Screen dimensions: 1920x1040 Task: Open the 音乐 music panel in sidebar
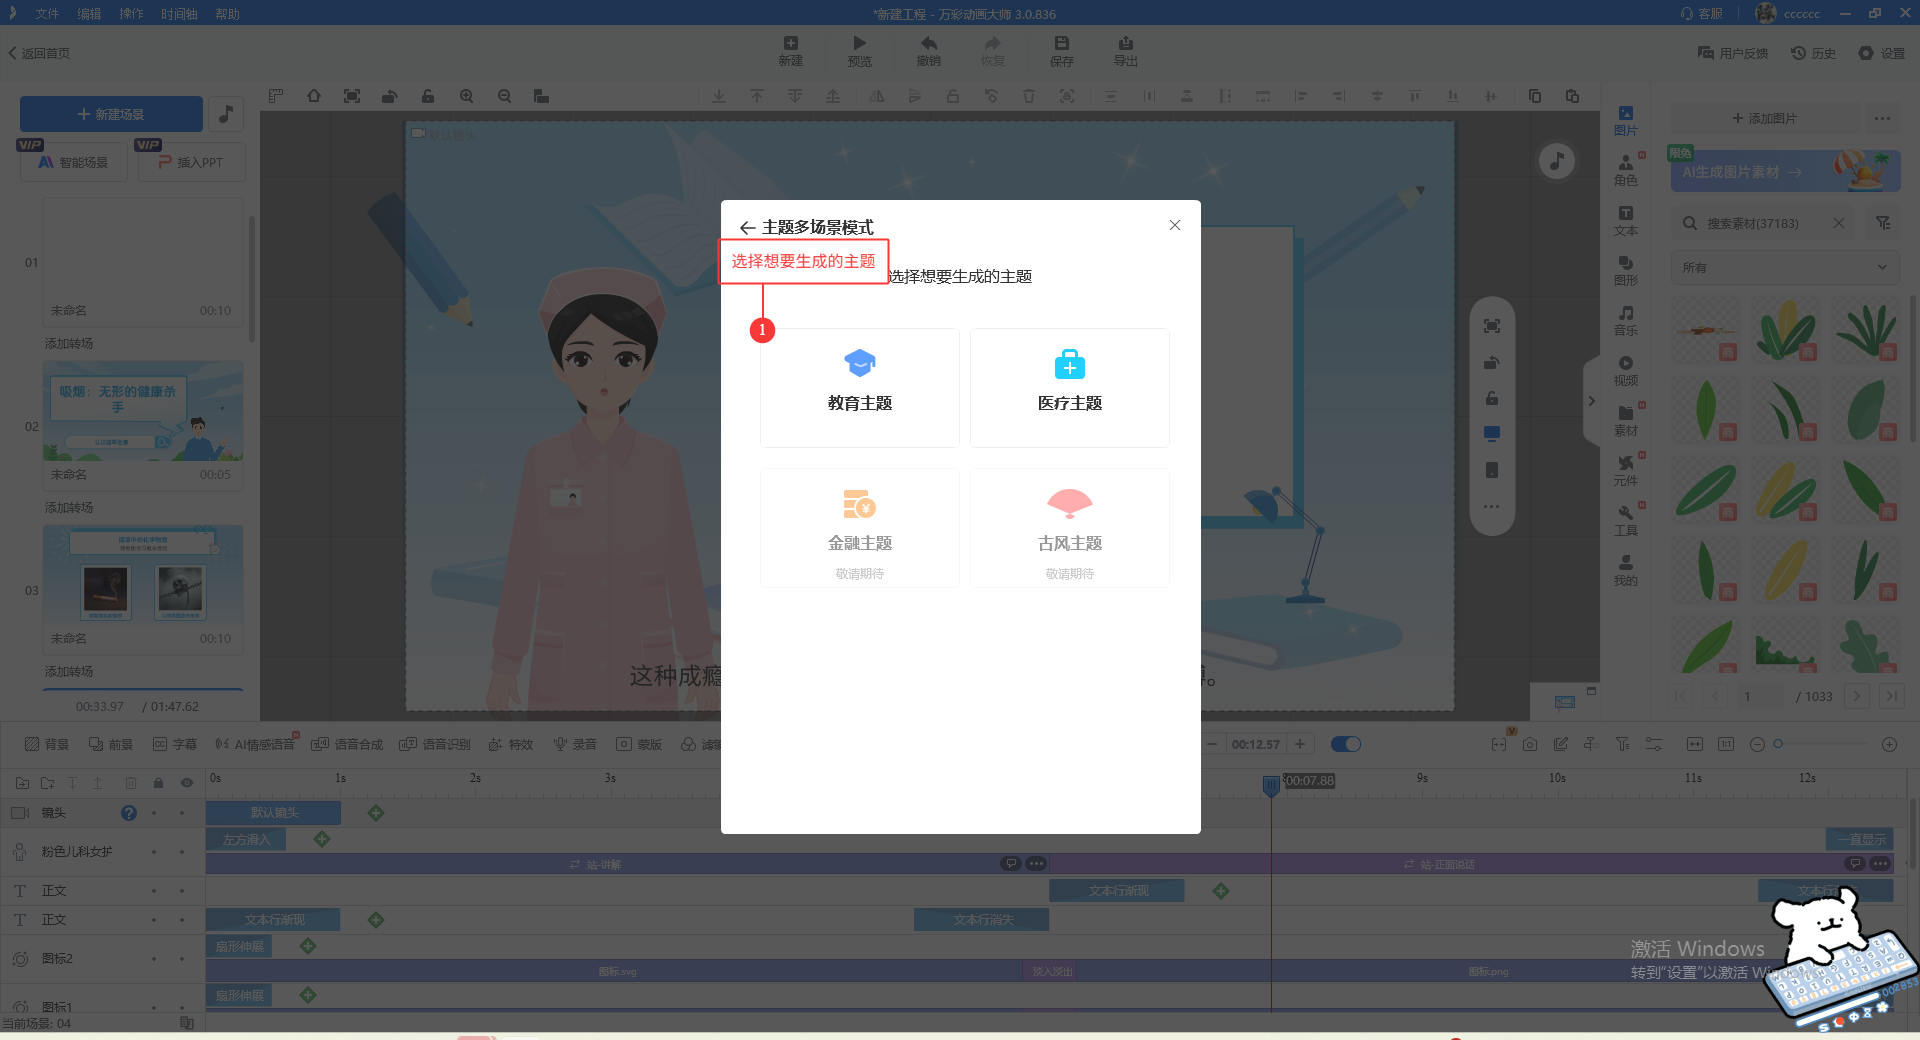pyautogui.click(x=1625, y=320)
